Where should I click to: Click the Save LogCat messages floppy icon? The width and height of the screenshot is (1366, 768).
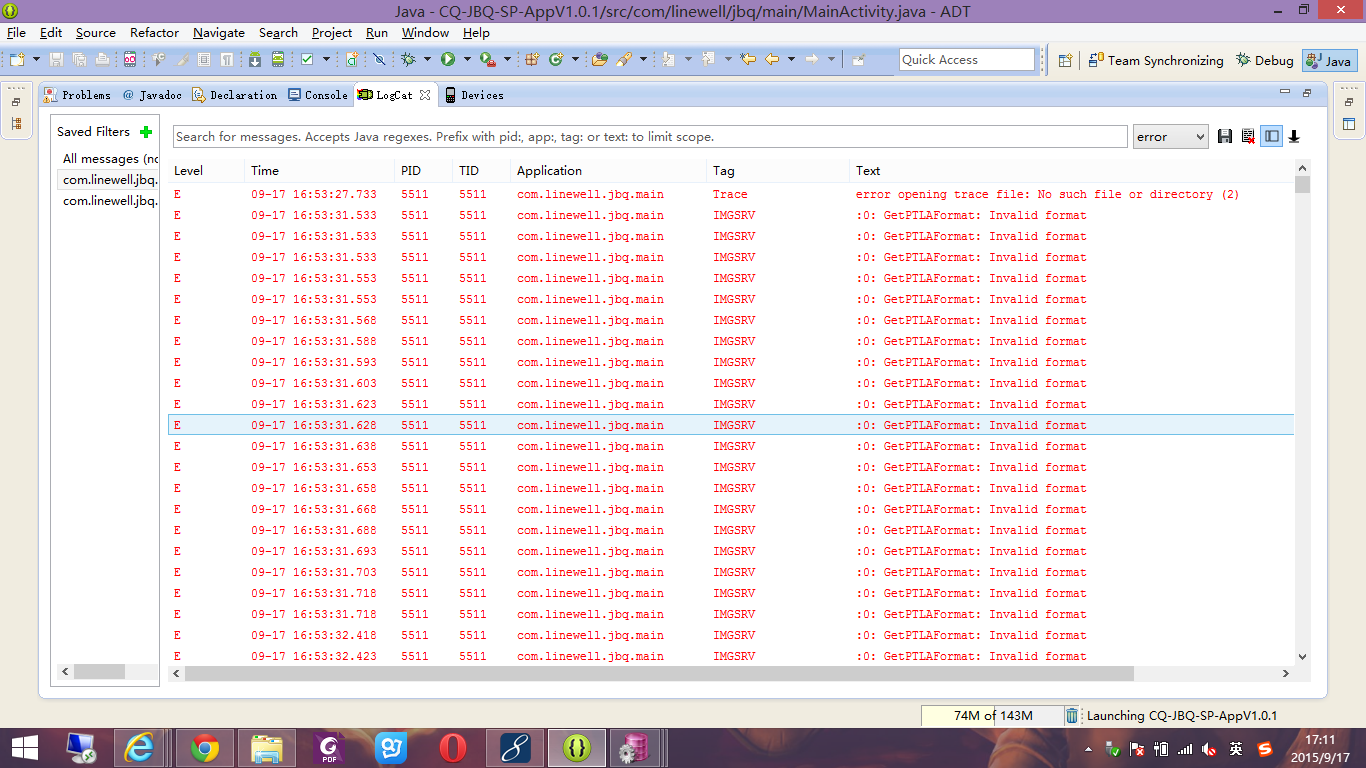pyautogui.click(x=1225, y=137)
